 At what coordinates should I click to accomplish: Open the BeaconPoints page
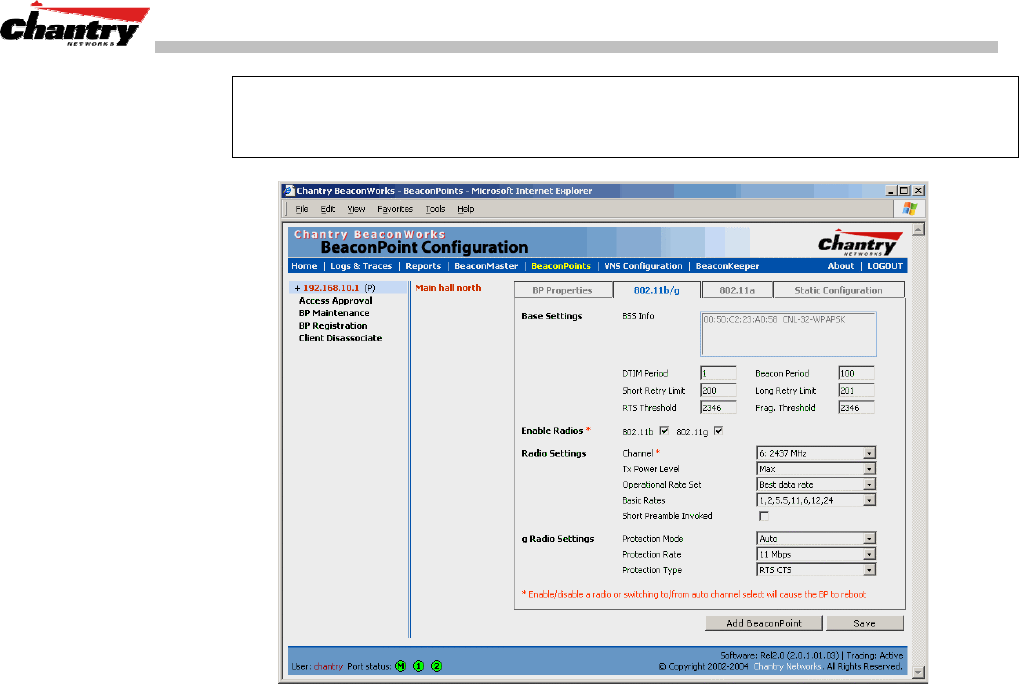coord(561,266)
